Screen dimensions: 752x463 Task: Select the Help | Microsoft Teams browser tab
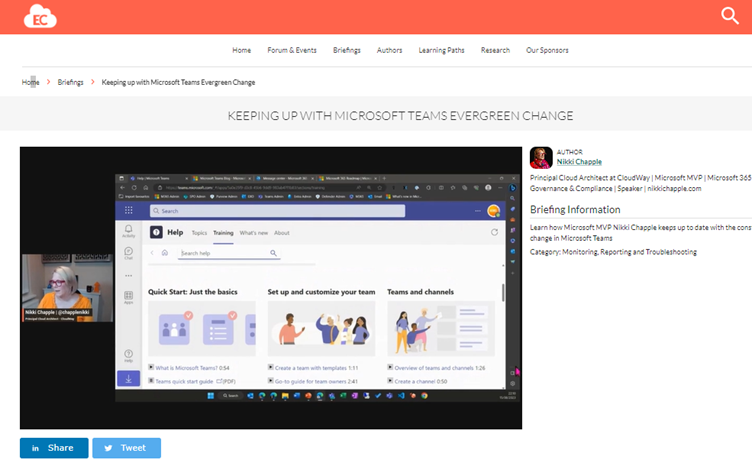pyautogui.click(x=157, y=178)
